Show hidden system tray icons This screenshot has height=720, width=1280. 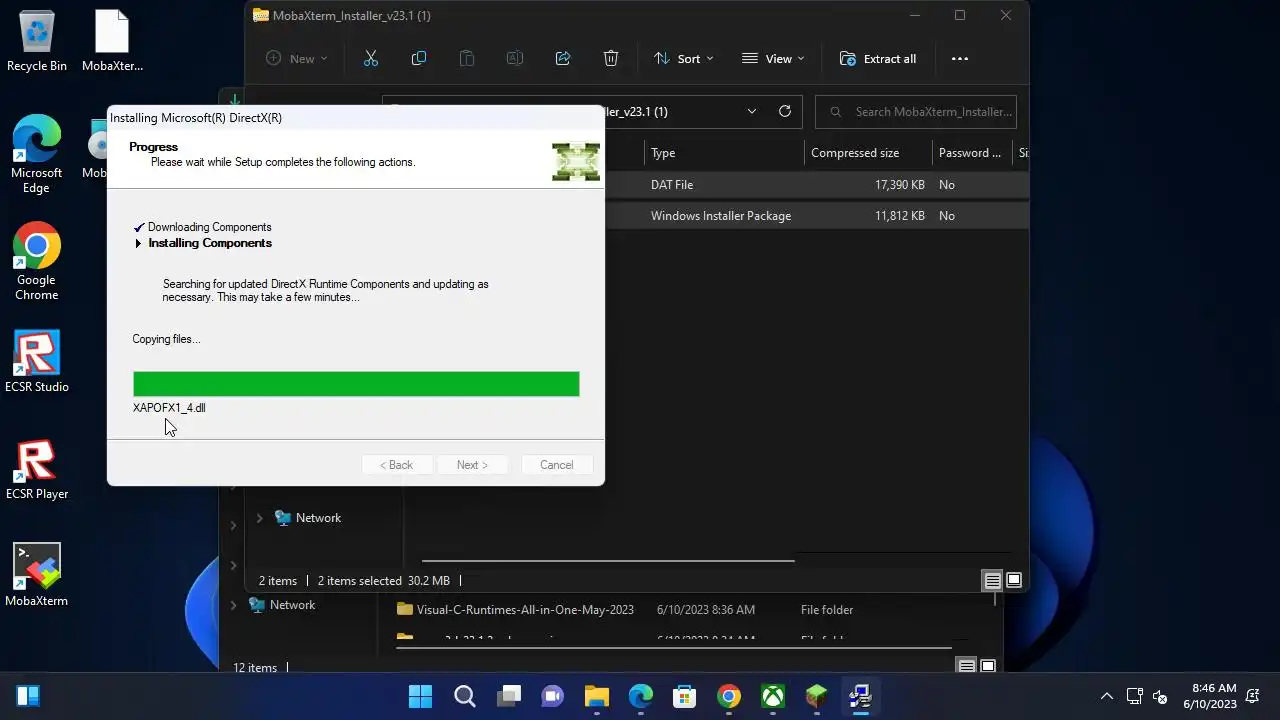pyautogui.click(x=1107, y=696)
